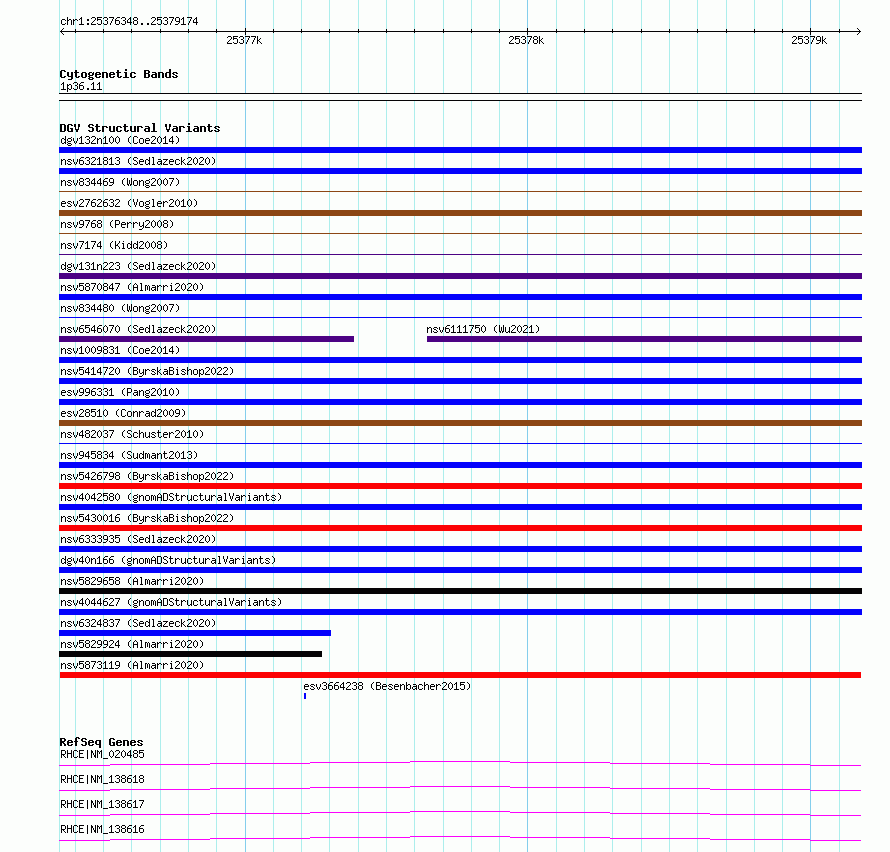Select nsv6324837 (Sedlazeck2020) label

coord(138,623)
